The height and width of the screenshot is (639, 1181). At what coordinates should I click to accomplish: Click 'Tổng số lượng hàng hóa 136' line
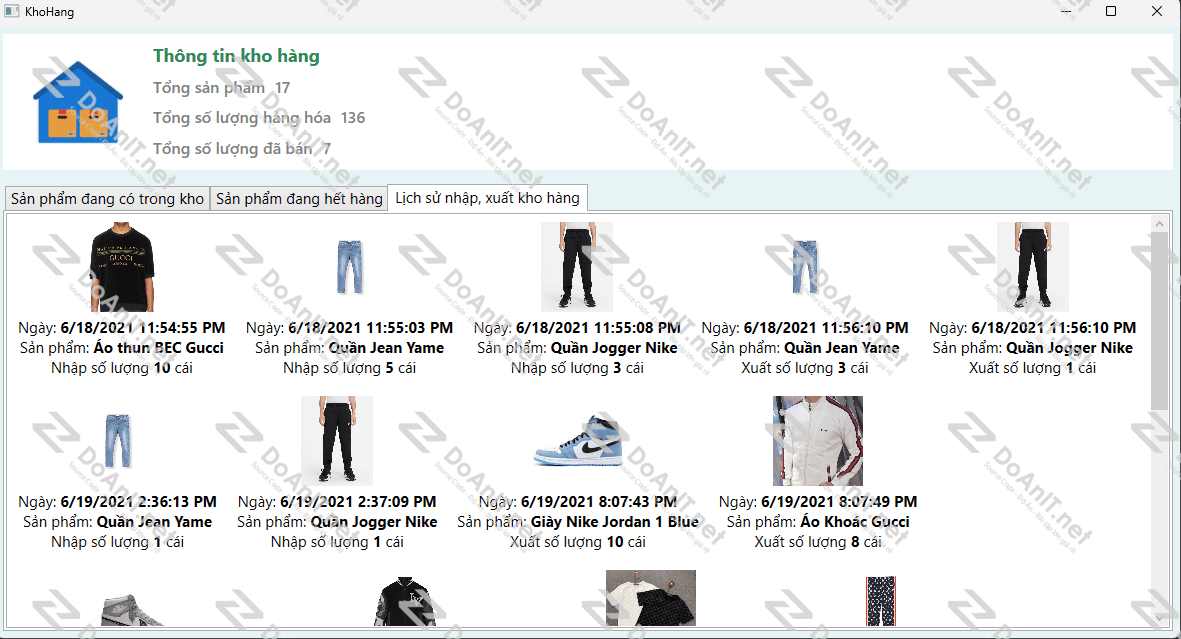[259, 118]
